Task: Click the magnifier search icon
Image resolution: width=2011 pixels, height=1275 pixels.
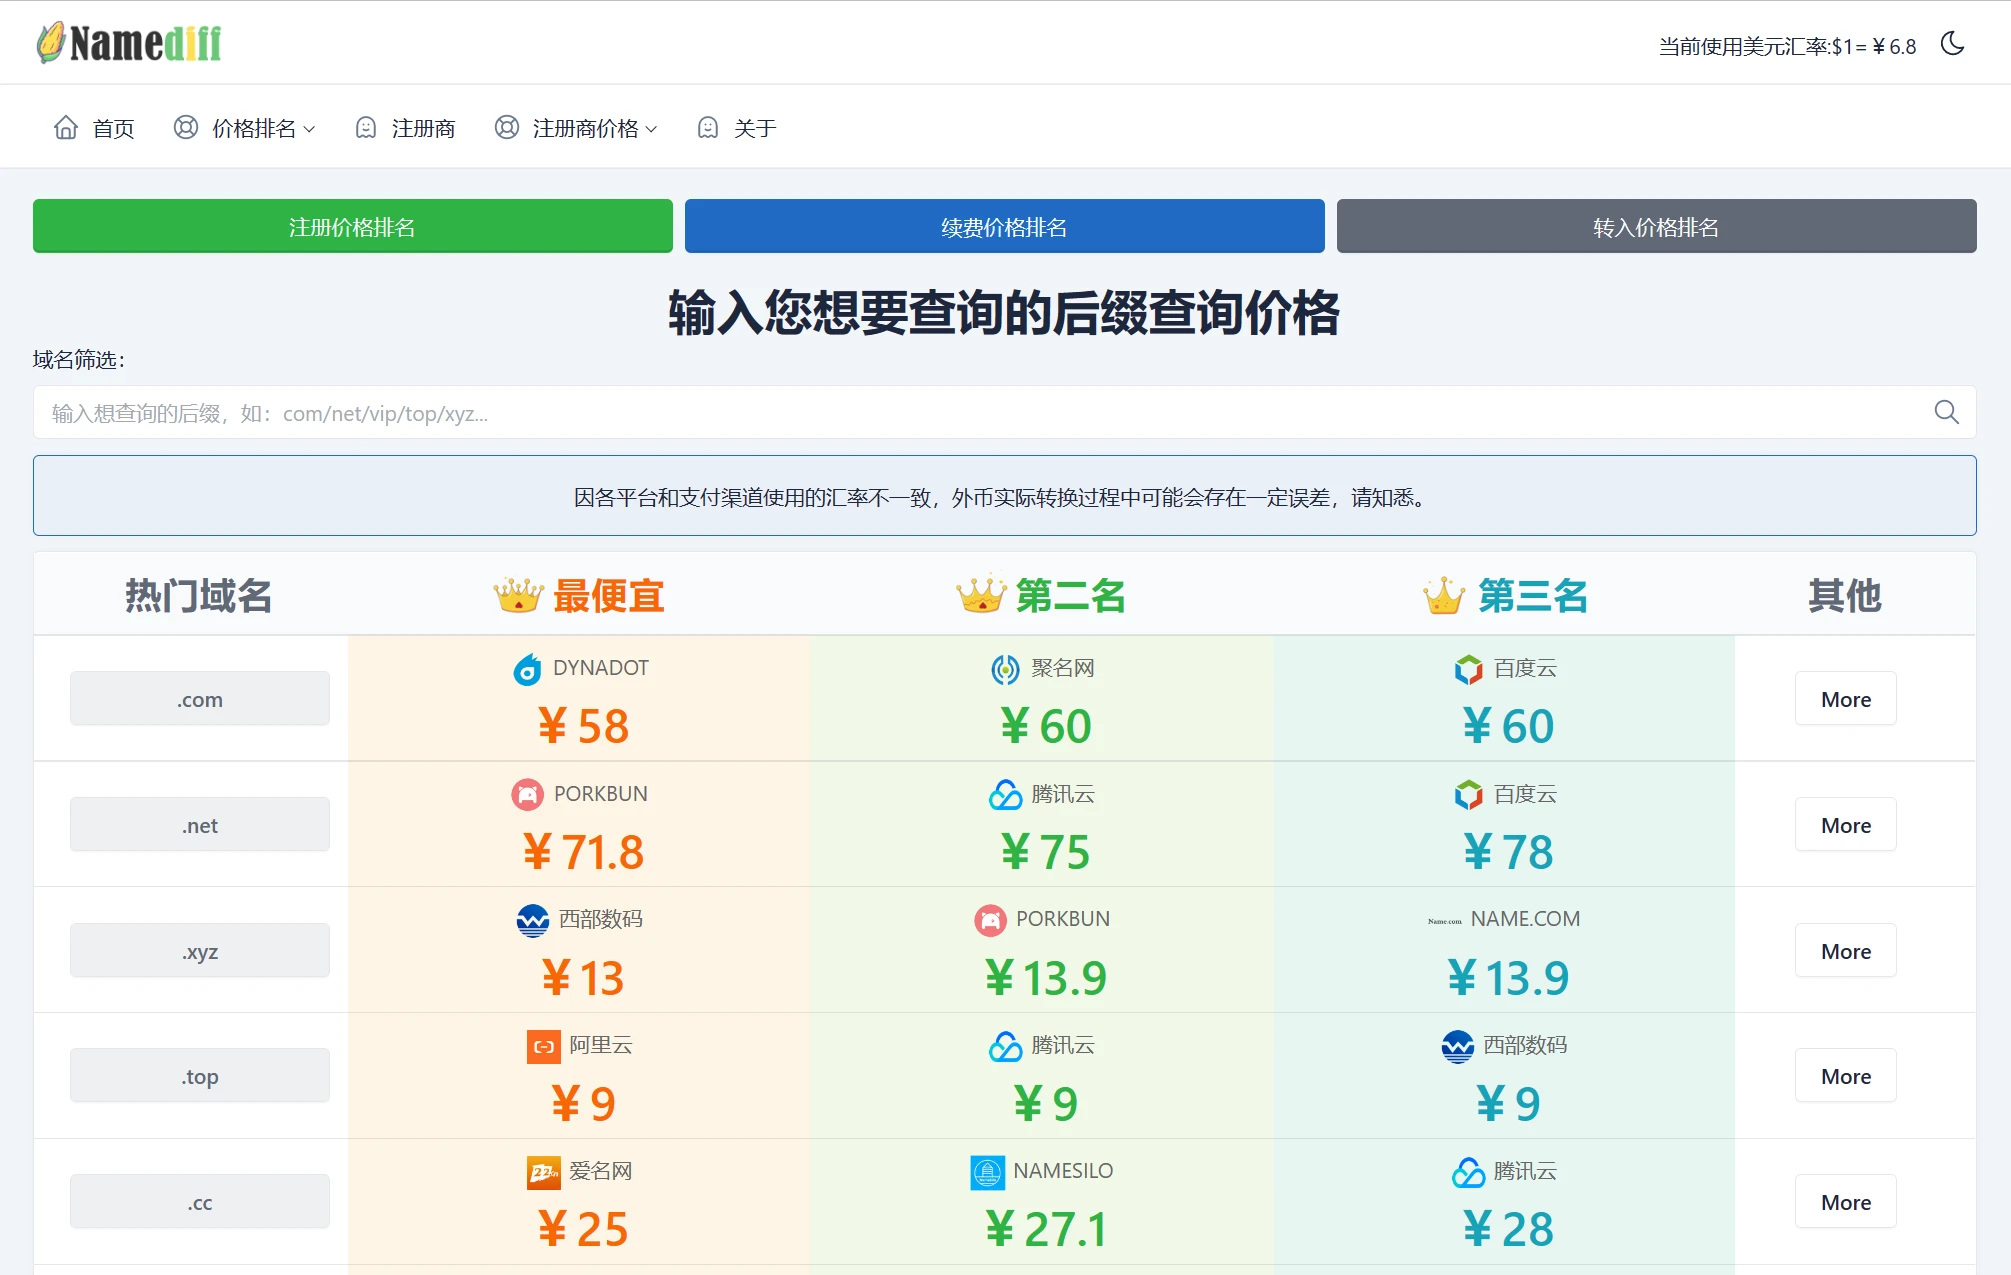Action: 1946,412
